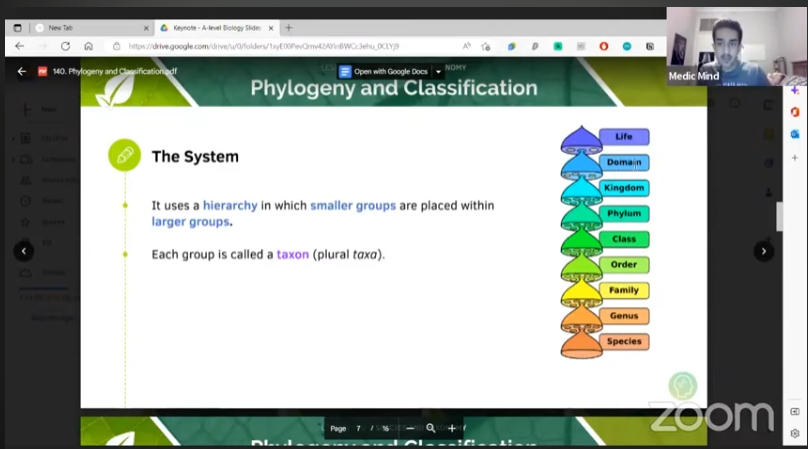The height and width of the screenshot is (449, 808).
Task: Zoom in on the PDF with plus
Action: (452, 428)
